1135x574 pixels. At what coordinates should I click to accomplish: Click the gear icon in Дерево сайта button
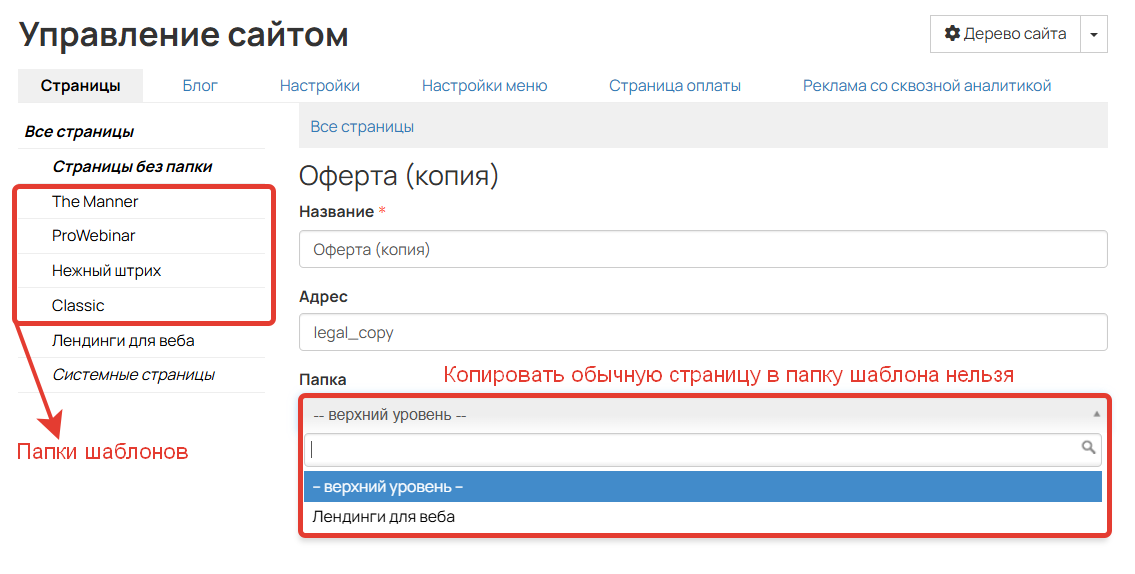click(x=952, y=33)
